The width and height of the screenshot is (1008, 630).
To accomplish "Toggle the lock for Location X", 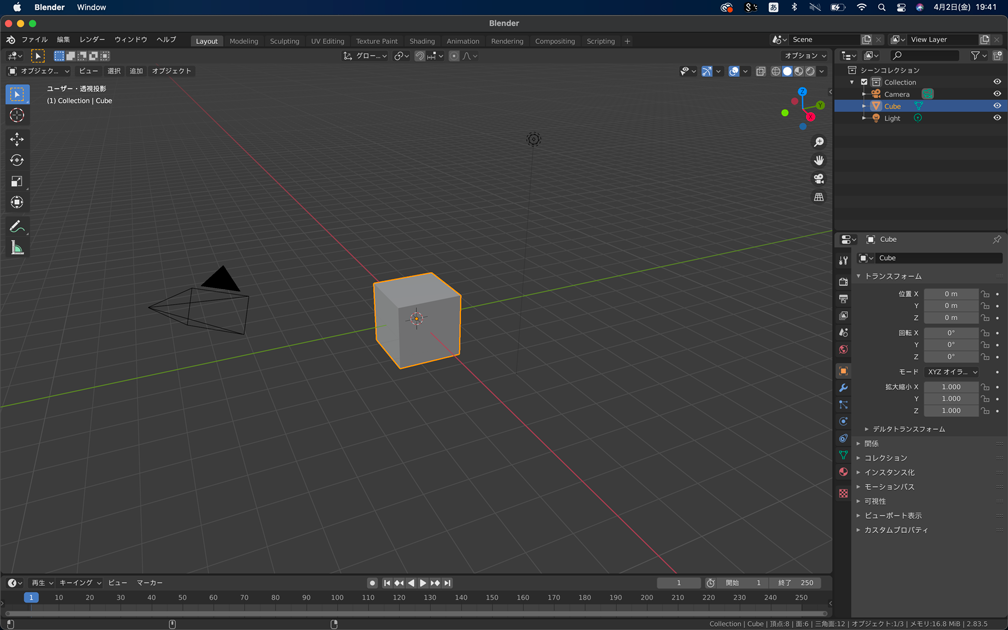I will pos(985,294).
